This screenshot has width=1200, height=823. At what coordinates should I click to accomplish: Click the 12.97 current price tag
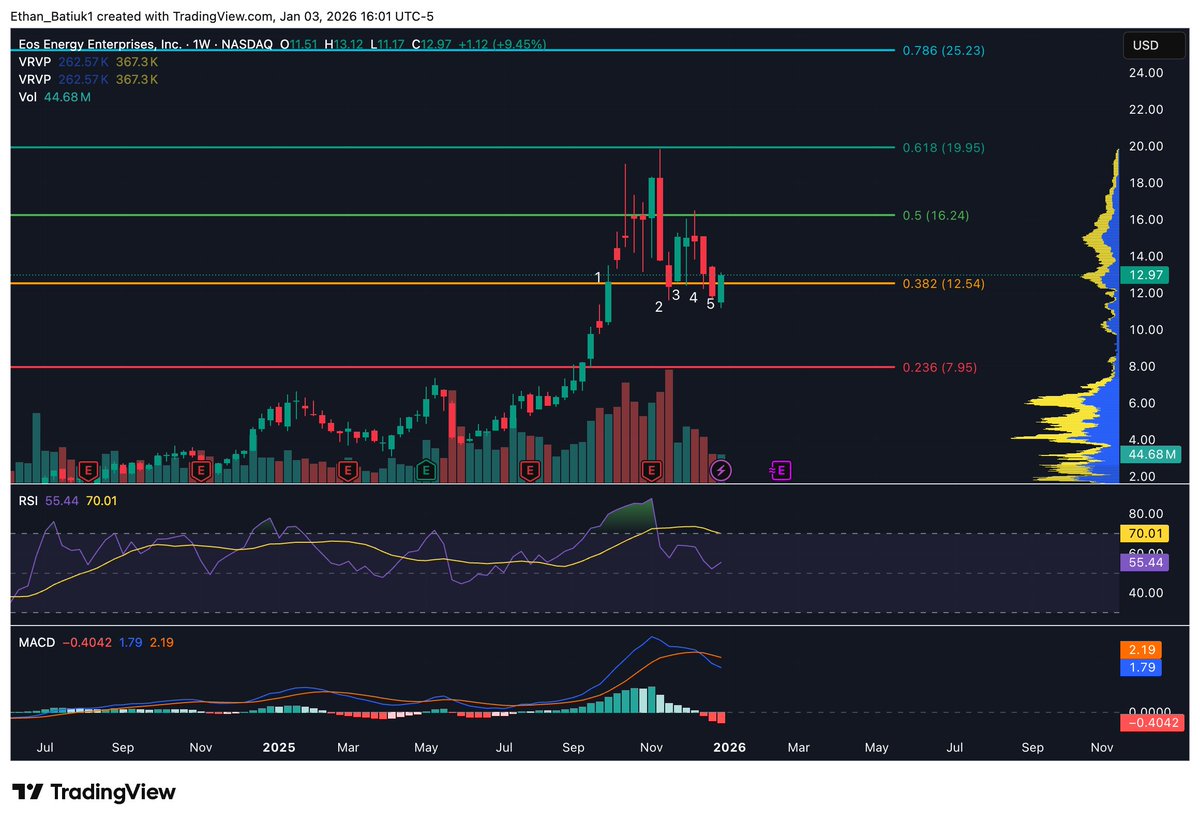pos(1145,274)
